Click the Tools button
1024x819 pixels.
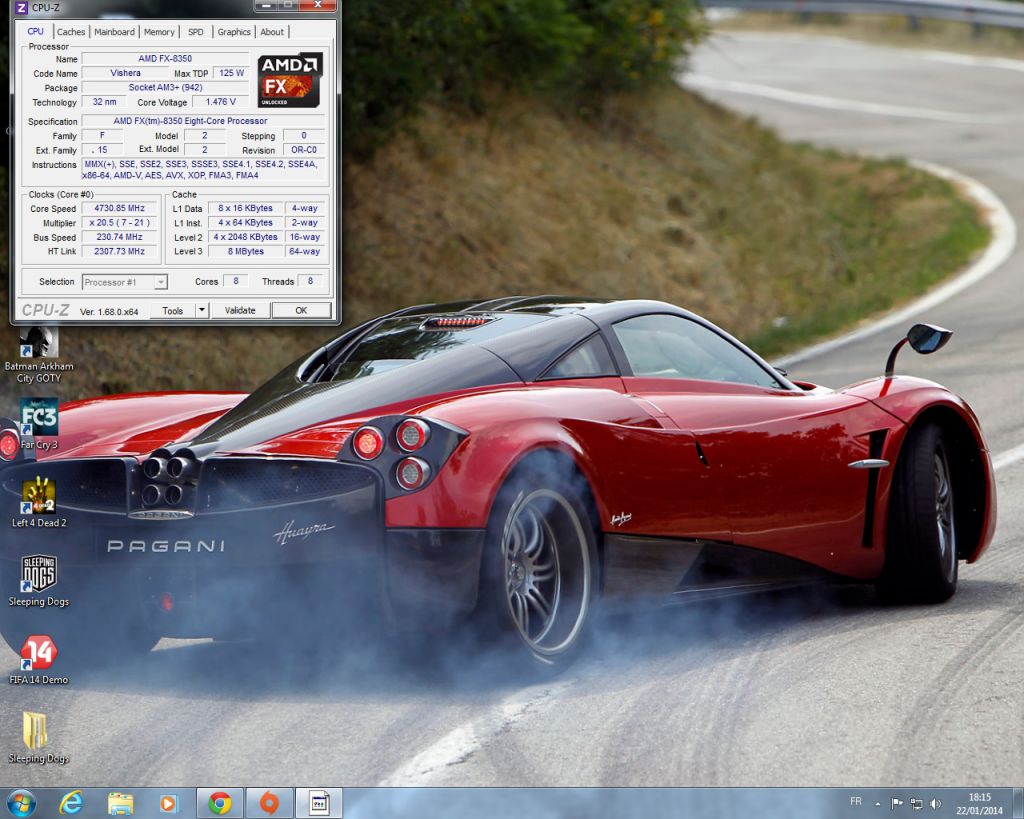(172, 310)
